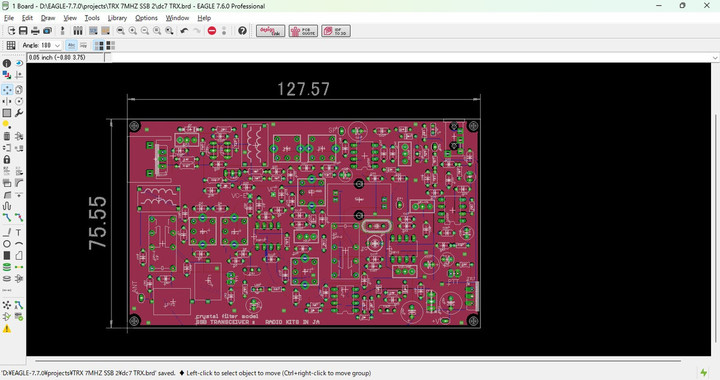The width and height of the screenshot is (720, 380).
Task: Select the Text tool
Action: click(18, 233)
